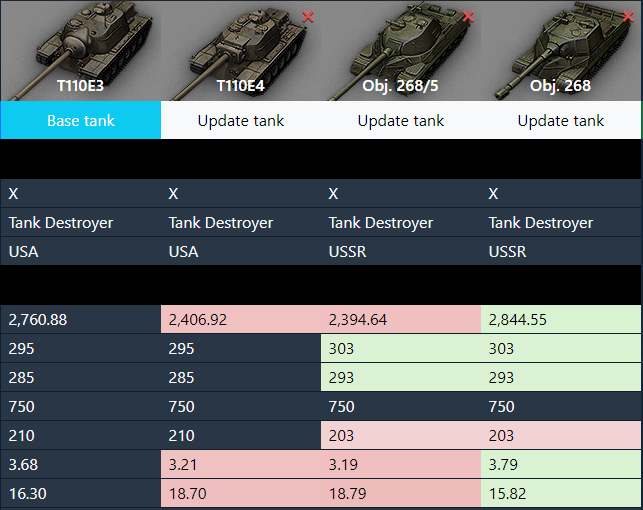Image resolution: width=643 pixels, height=510 pixels.
Task: Click the 15.82 cell for Obj. 268
Action: (561, 494)
